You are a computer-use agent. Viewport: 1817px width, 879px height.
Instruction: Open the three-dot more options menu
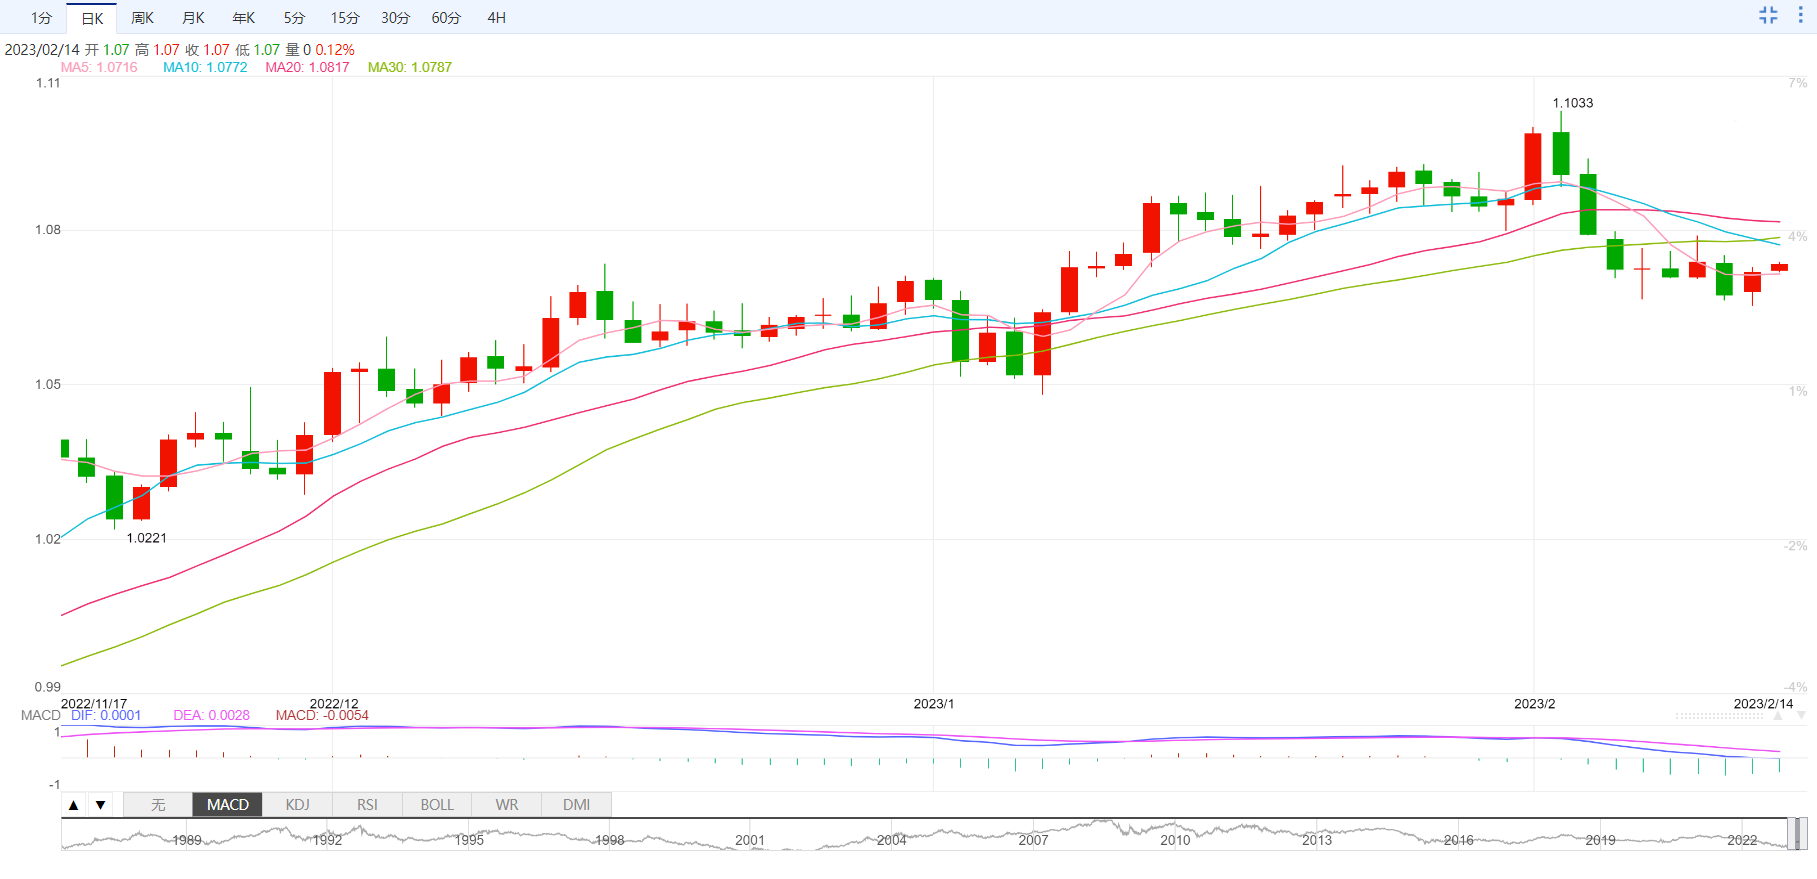pos(1800,15)
